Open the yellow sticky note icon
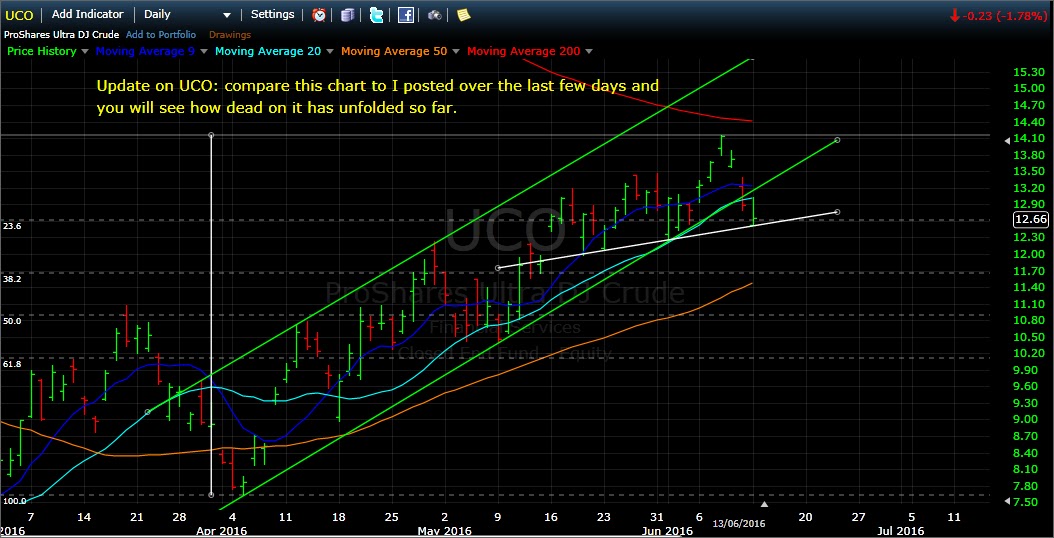Screen dimensions: 1054x538 463,15
